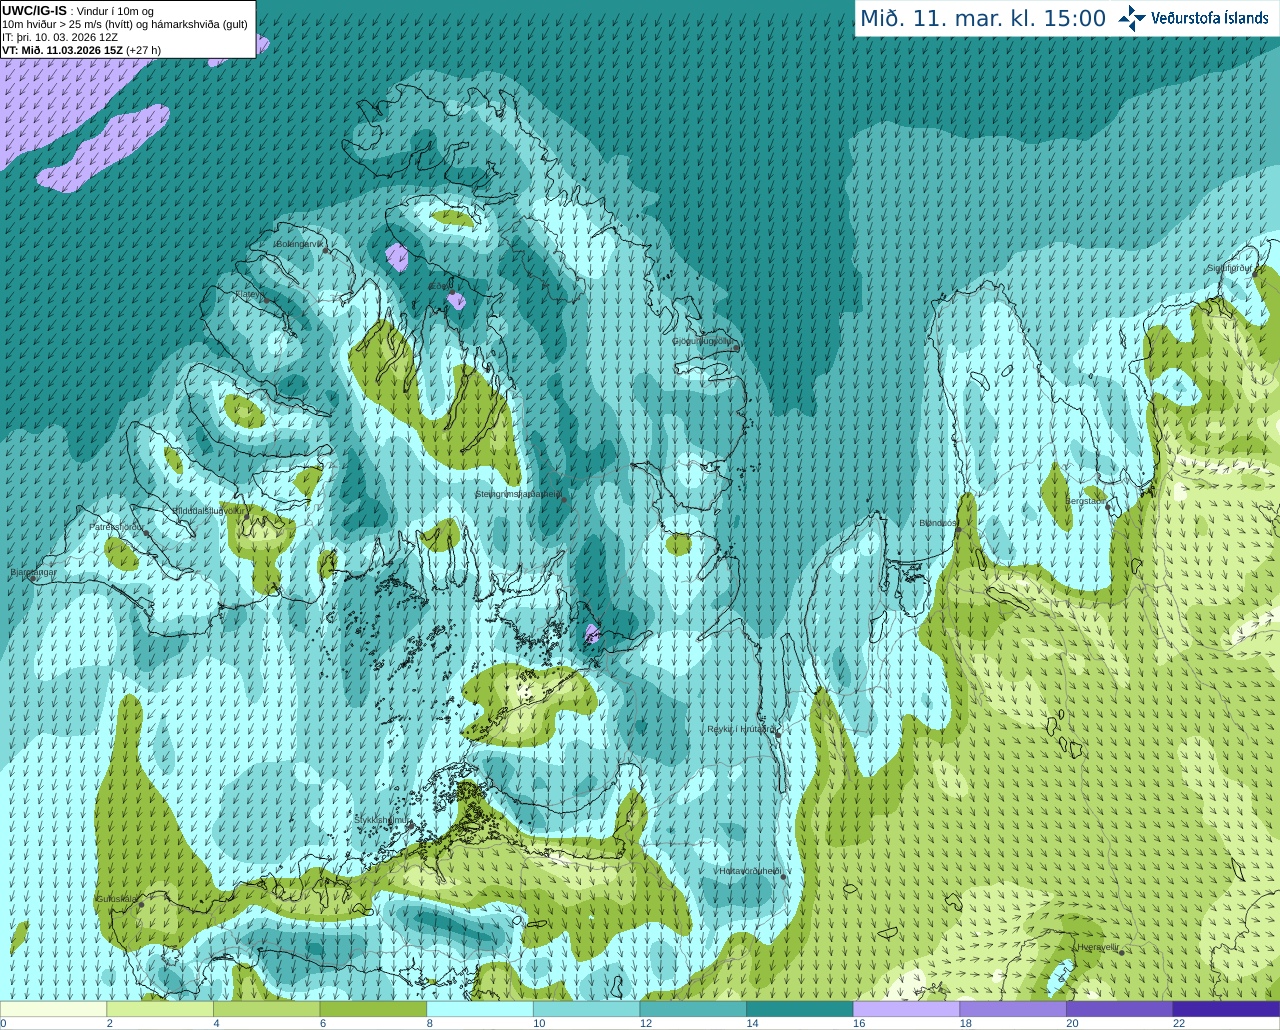Click the Gufuskálar station label
Viewport: 1280px width, 1030px height.
[116, 898]
